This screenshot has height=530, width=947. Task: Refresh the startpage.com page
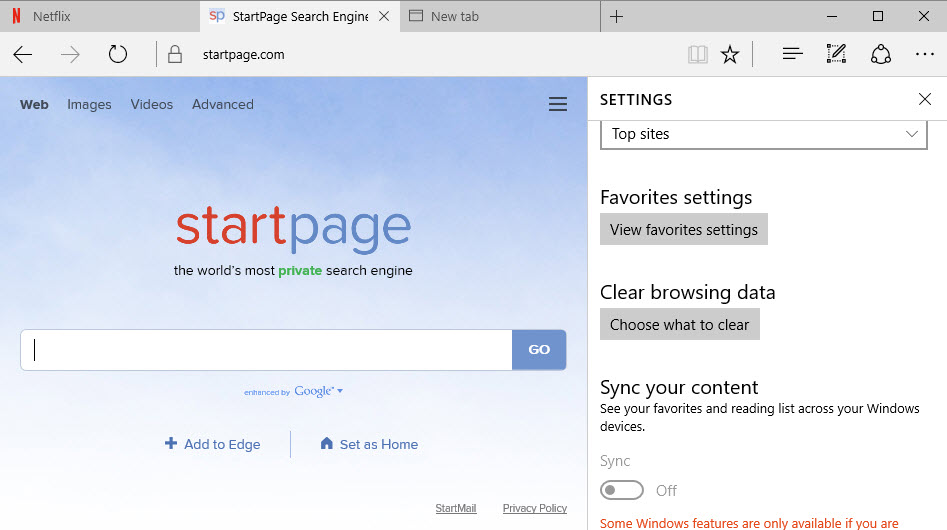pyautogui.click(x=118, y=55)
